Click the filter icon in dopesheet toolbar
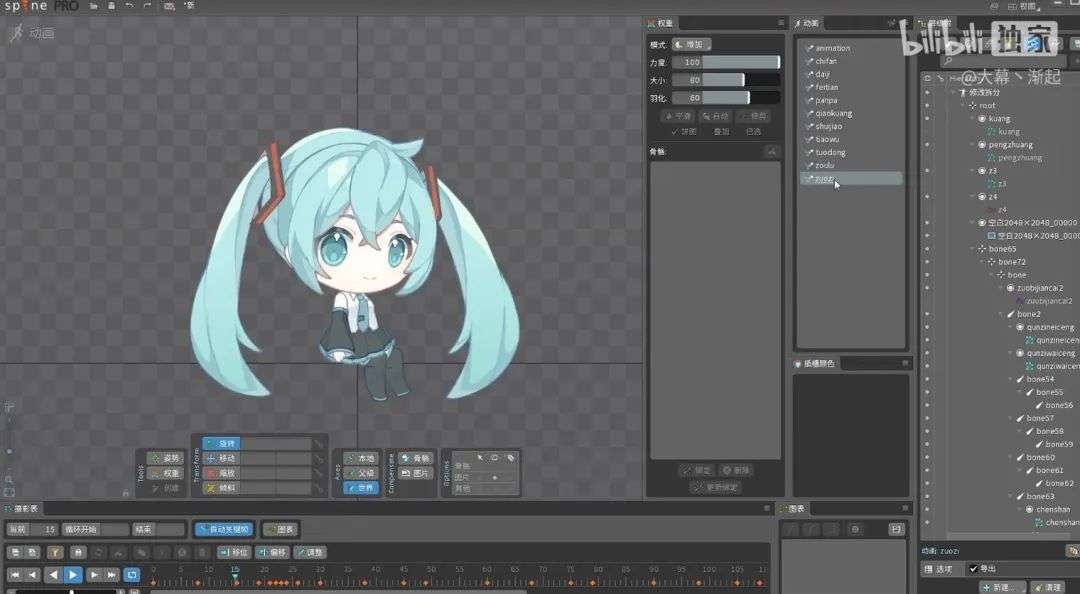Image resolution: width=1080 pixels, height=594 pixels. (55, 553)
